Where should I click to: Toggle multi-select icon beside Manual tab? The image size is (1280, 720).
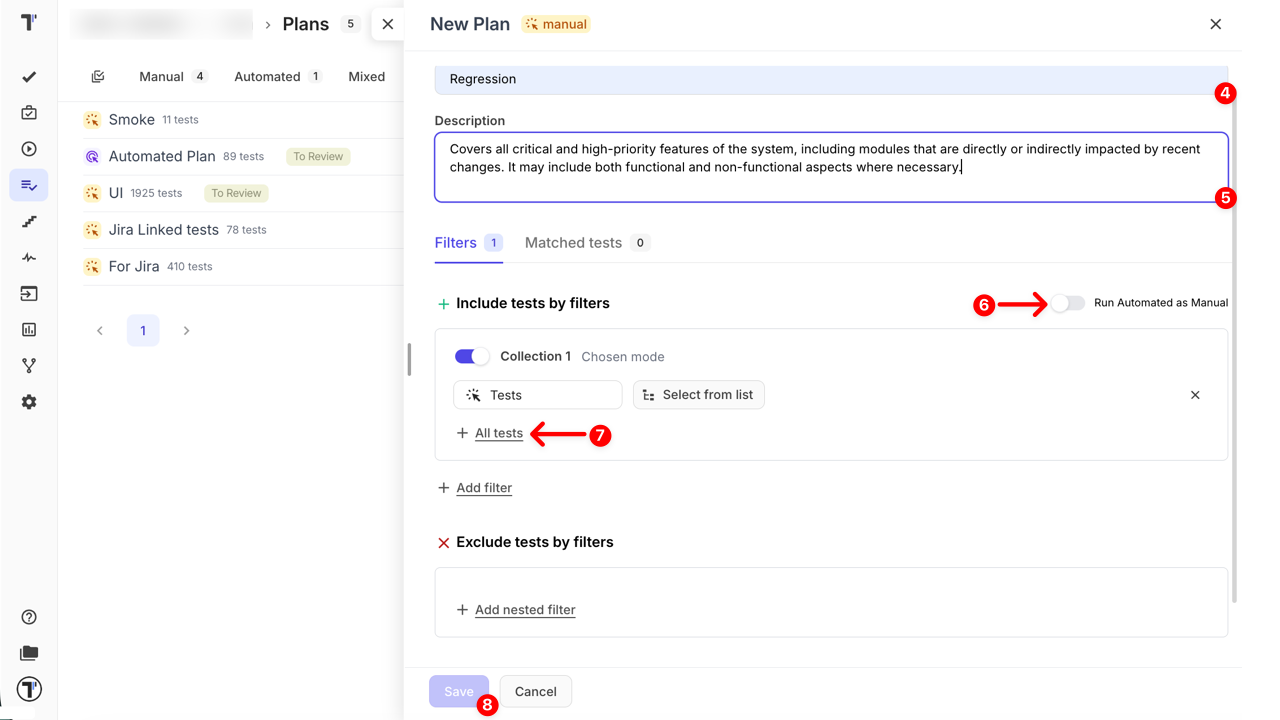click(98, 77)
